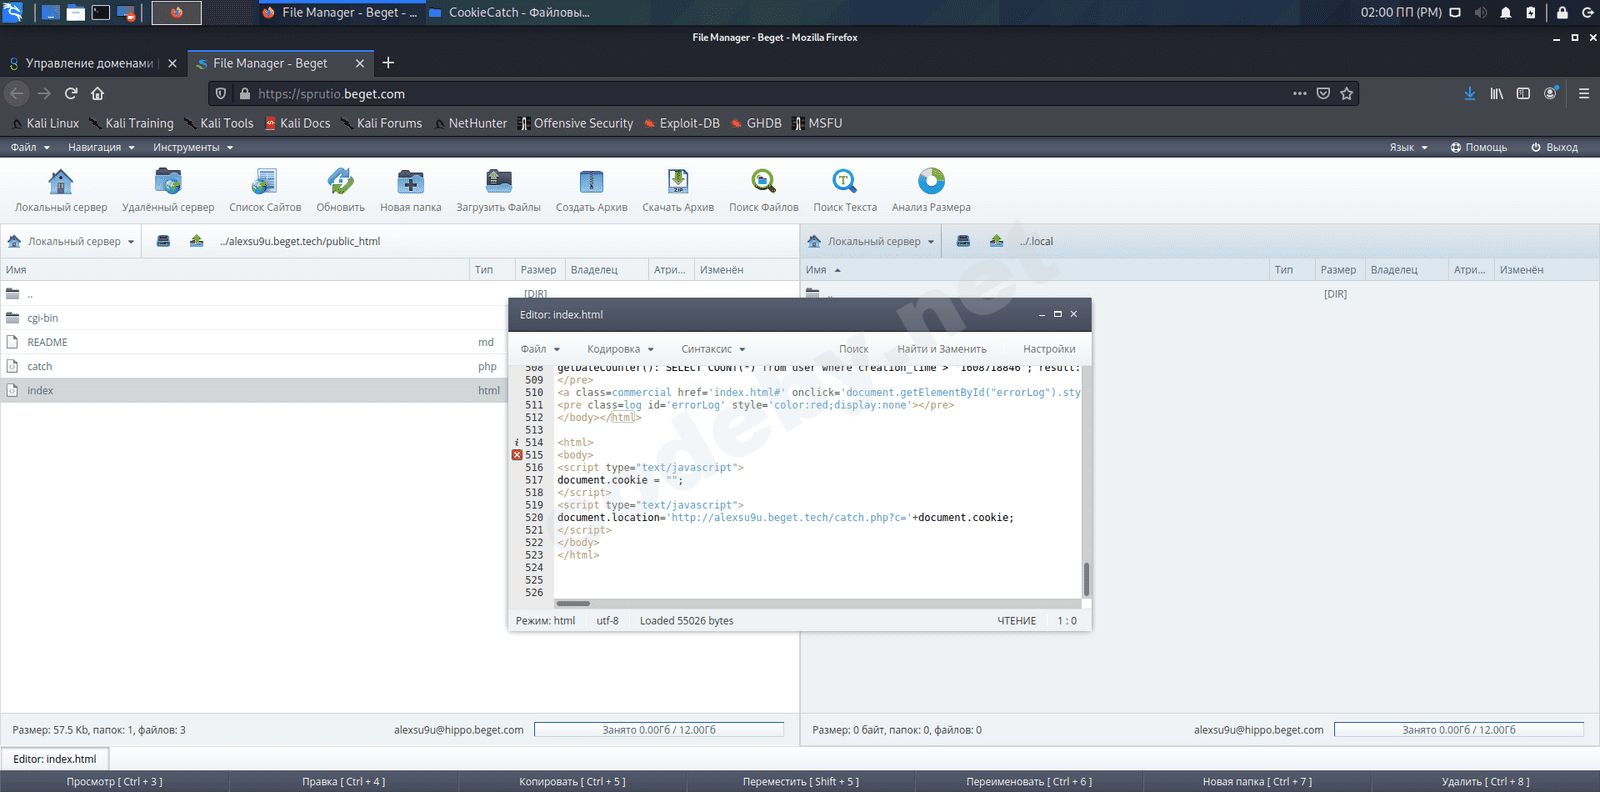The width and height of the screenshot is (1600, 792).
Task: Click Download Archive (Скачать Архив) icon
Action: click(x=678, y=182)
